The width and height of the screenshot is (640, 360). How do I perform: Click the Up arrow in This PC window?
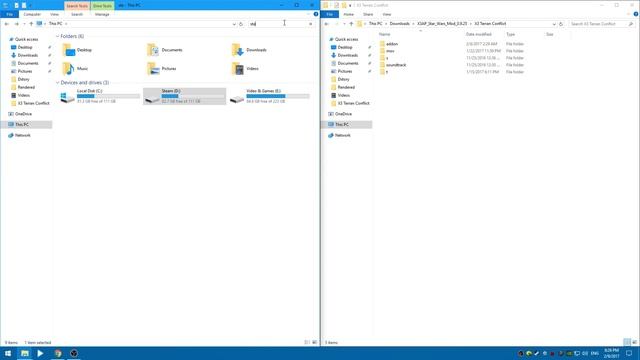pyautogui.click(x=31, y=24)
